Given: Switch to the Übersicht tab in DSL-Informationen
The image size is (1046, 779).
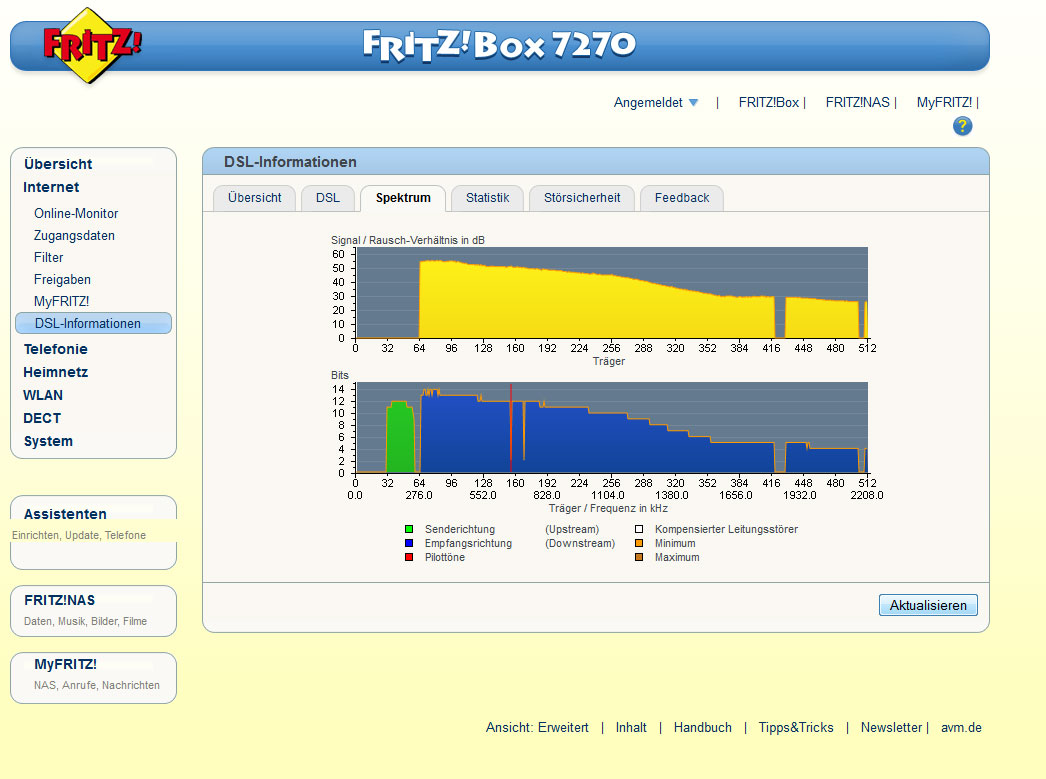Looking at the screenshot, I should (x=254, y=198).
